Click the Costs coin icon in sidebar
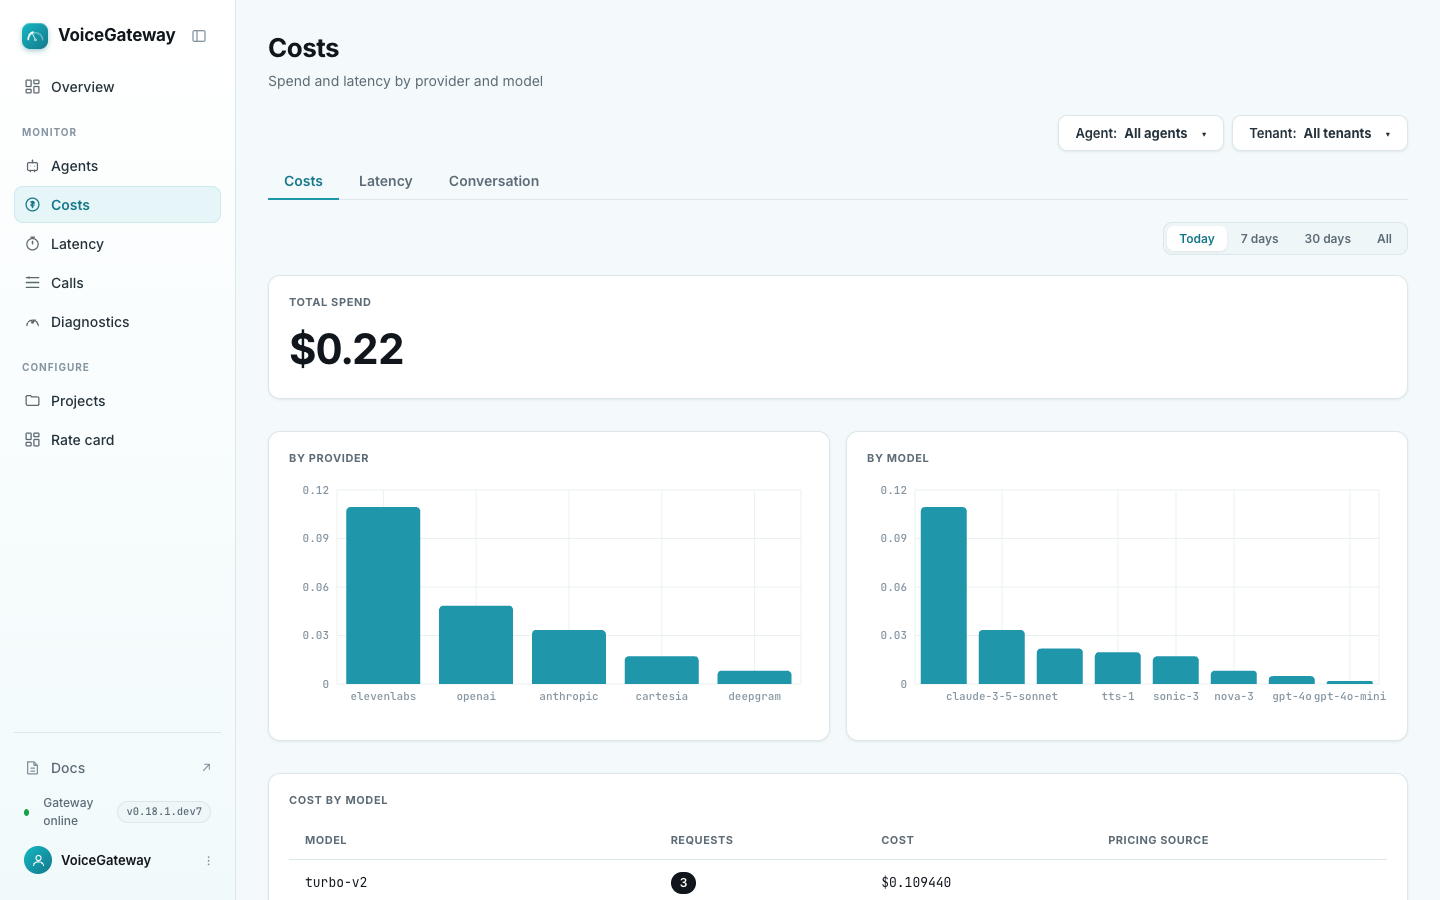This screenshot has height=900, width=1440. pyautogui.click(x=32, y=205)
